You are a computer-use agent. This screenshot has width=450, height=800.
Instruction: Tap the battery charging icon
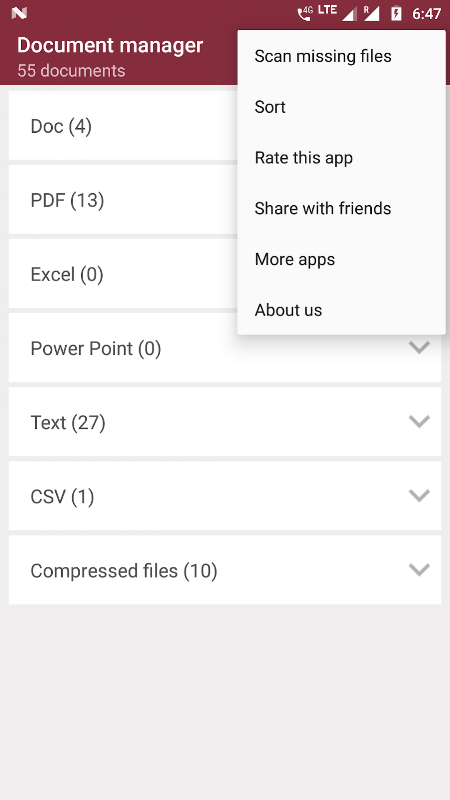(396, 13)
